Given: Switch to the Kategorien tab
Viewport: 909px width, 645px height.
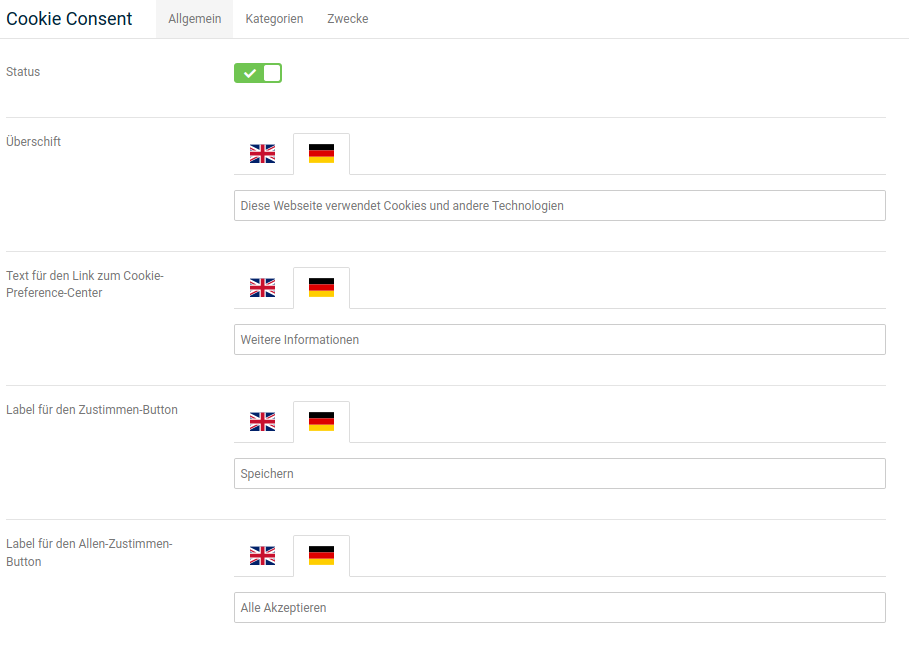Looking at the screenshot, I should [274, 19].
